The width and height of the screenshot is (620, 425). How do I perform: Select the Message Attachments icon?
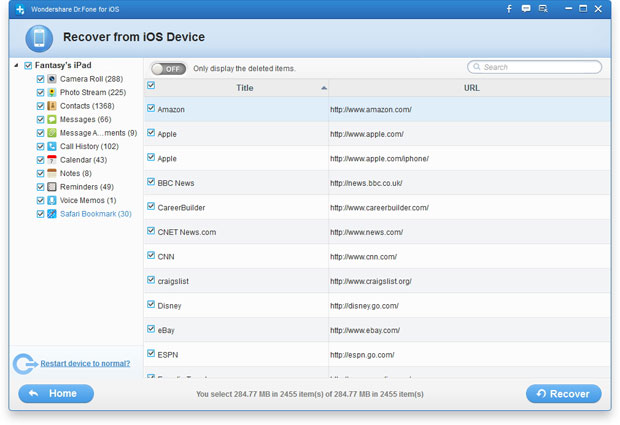(x=52, y=133)
